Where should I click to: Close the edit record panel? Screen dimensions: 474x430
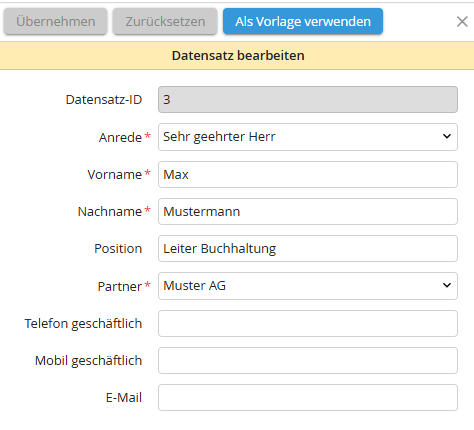pyautogui.click(x=462, y=22)
